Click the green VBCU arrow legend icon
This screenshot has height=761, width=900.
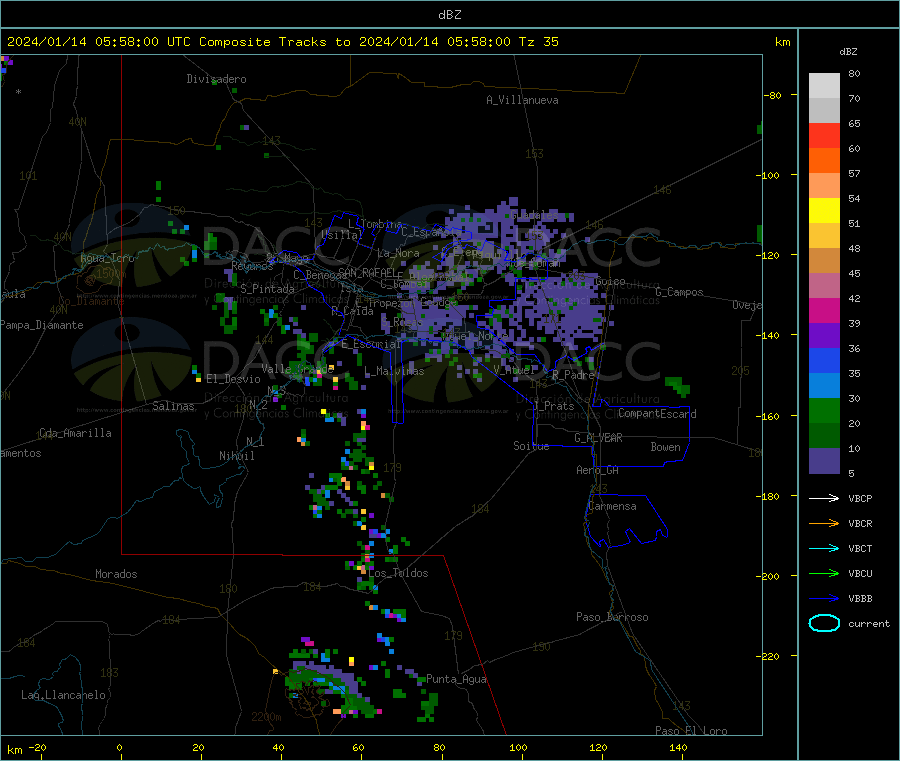tap(824, 573)
